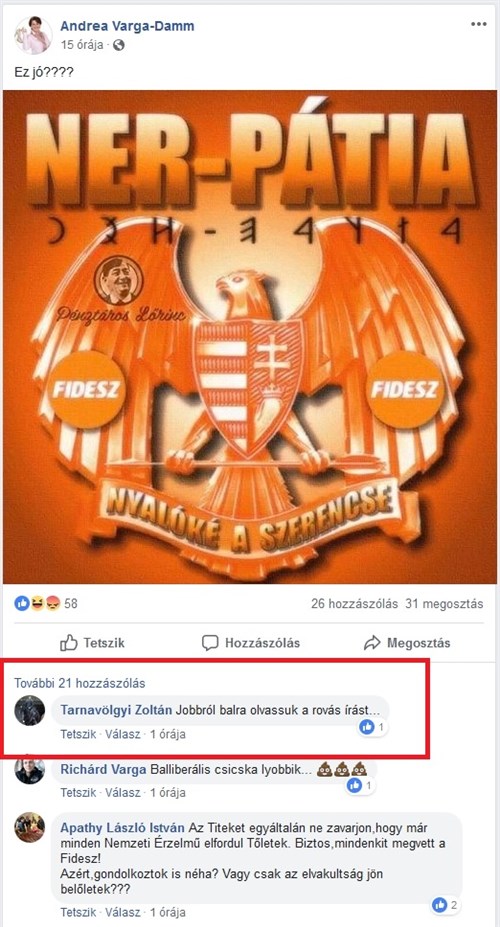The image size is (500, 927).
Task: Open the NER-PÁTIA posted image
Action: [249, 337]
